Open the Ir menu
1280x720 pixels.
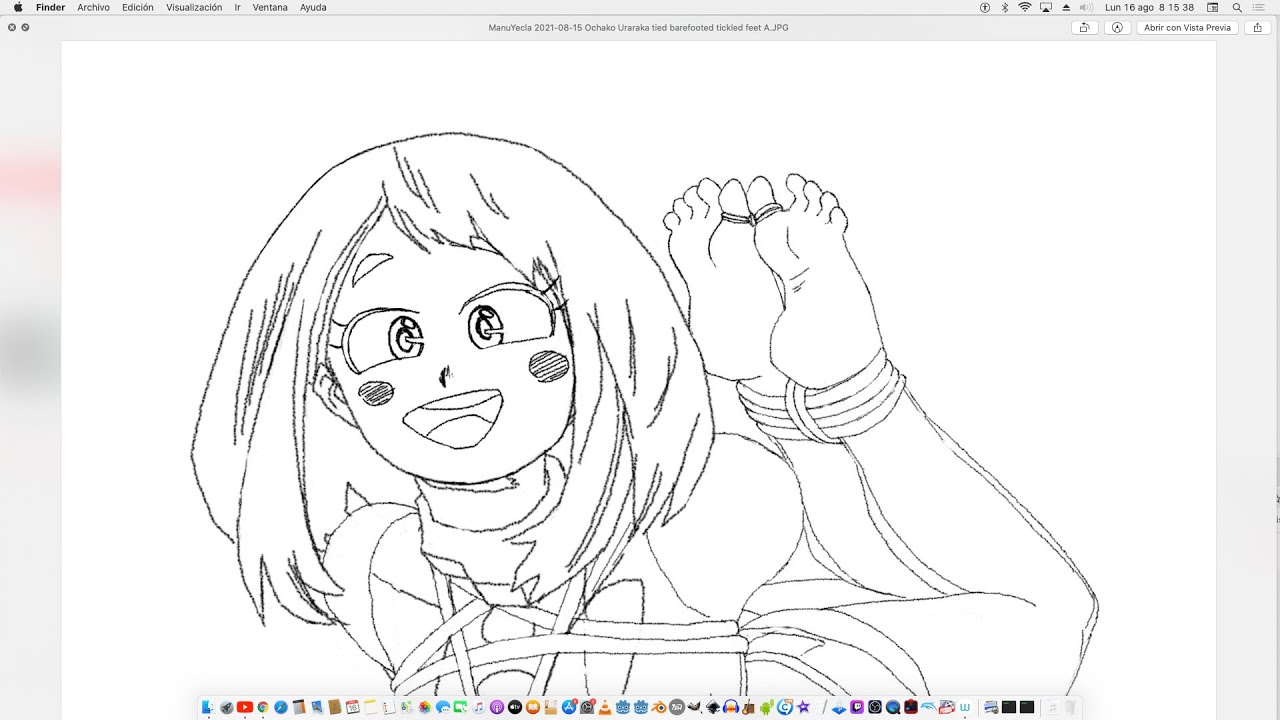pos(237,7)
